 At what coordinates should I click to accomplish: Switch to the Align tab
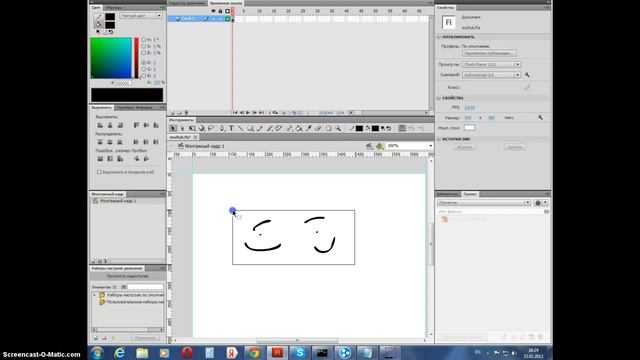[x=102, y=108]
